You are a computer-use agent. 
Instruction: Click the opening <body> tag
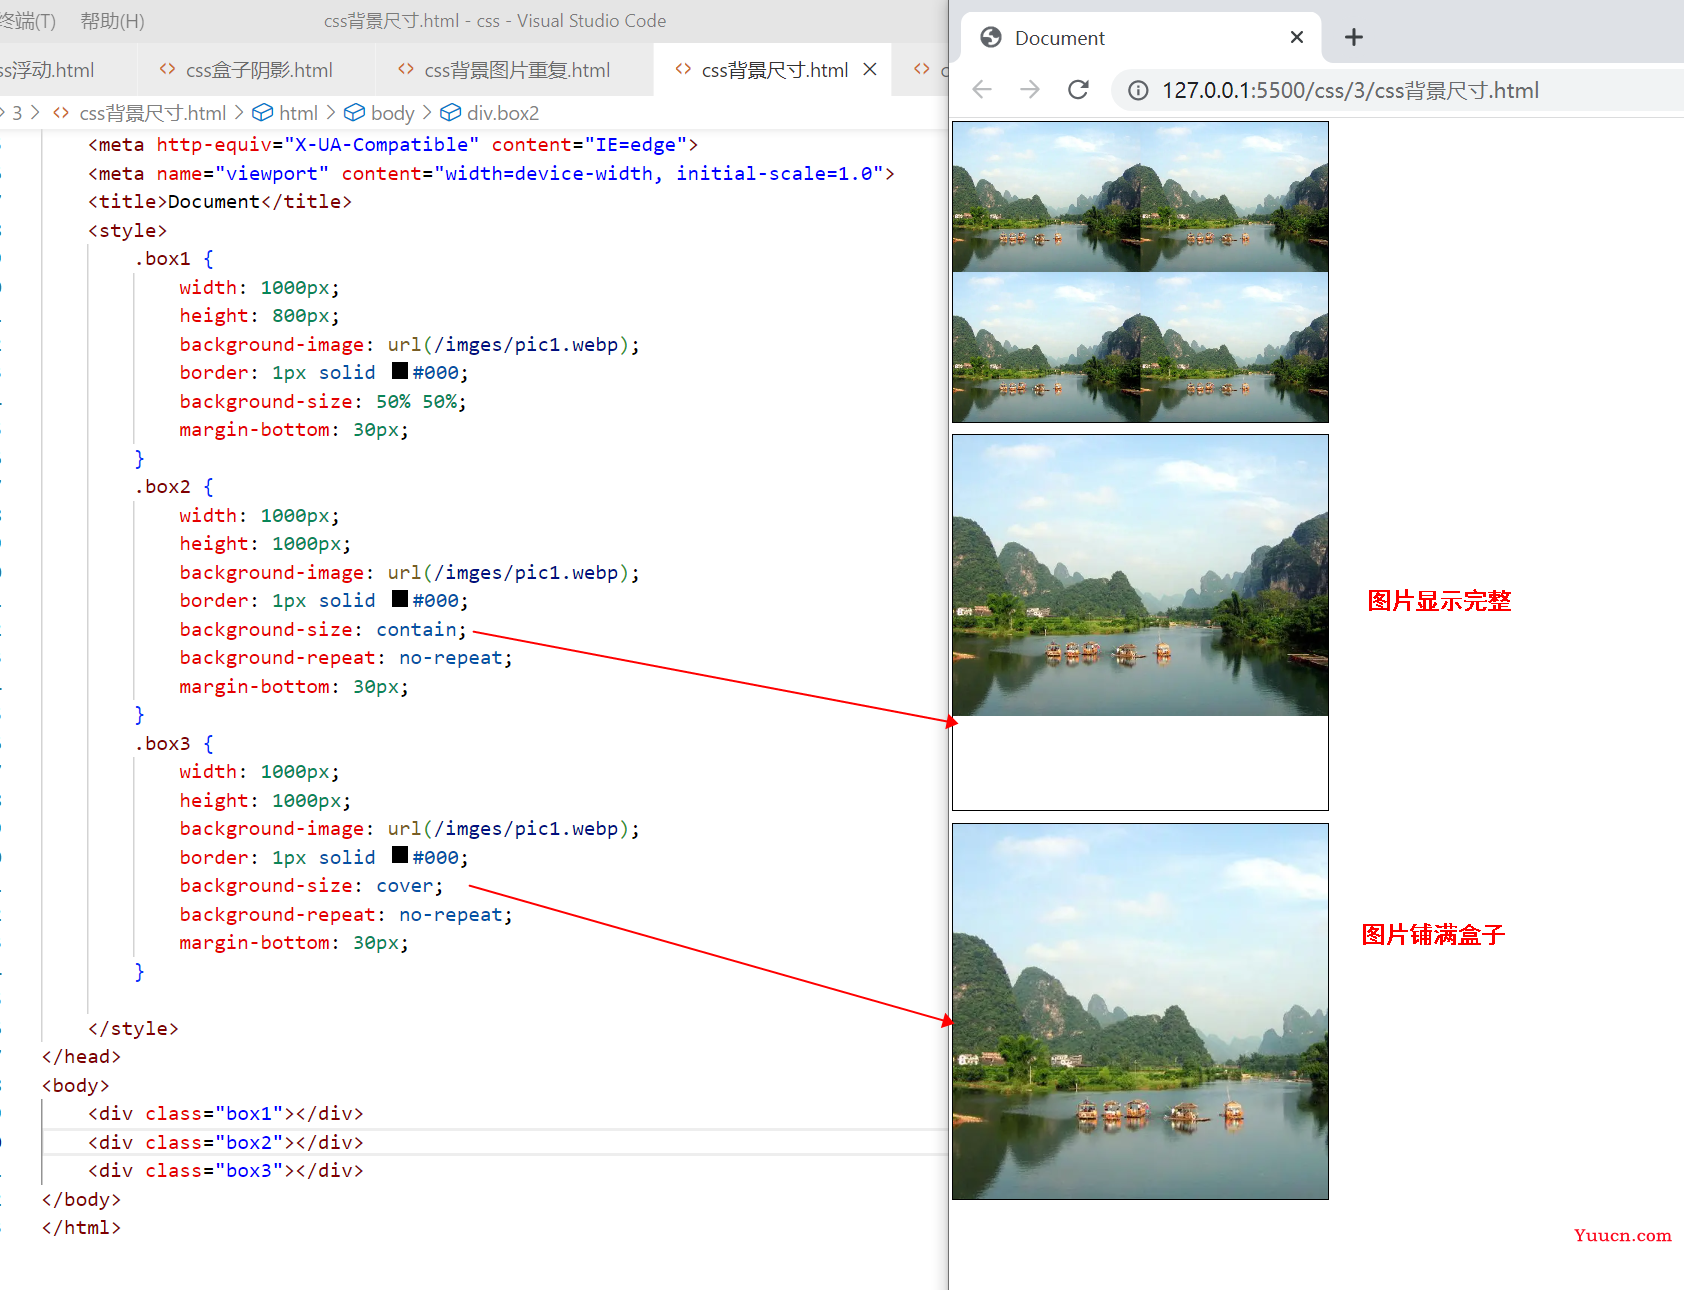click(x=75, y=1086)
